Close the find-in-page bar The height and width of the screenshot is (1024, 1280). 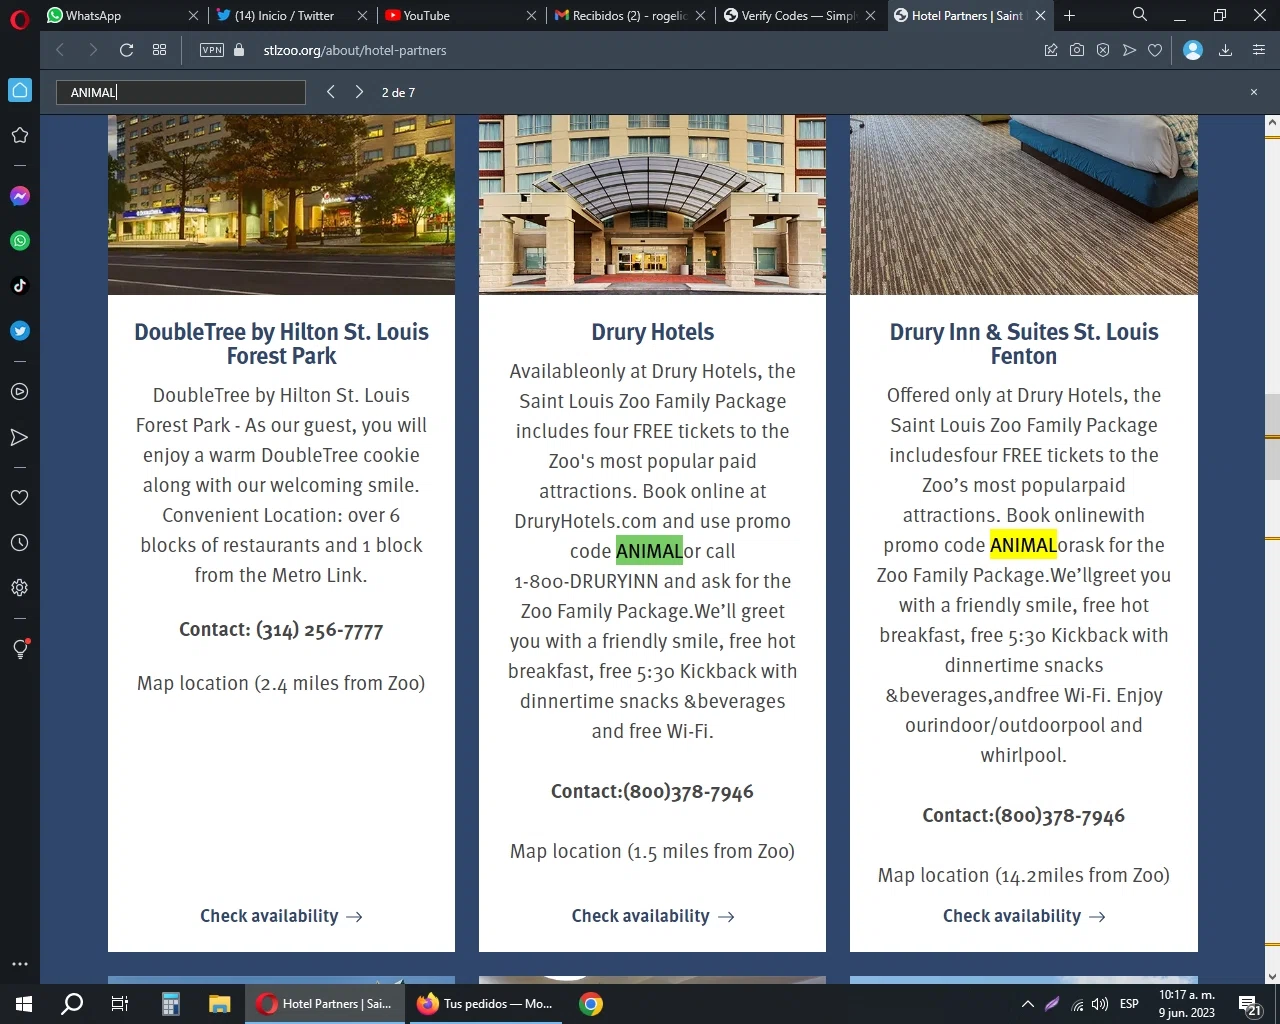click(x=1254, y=92)
